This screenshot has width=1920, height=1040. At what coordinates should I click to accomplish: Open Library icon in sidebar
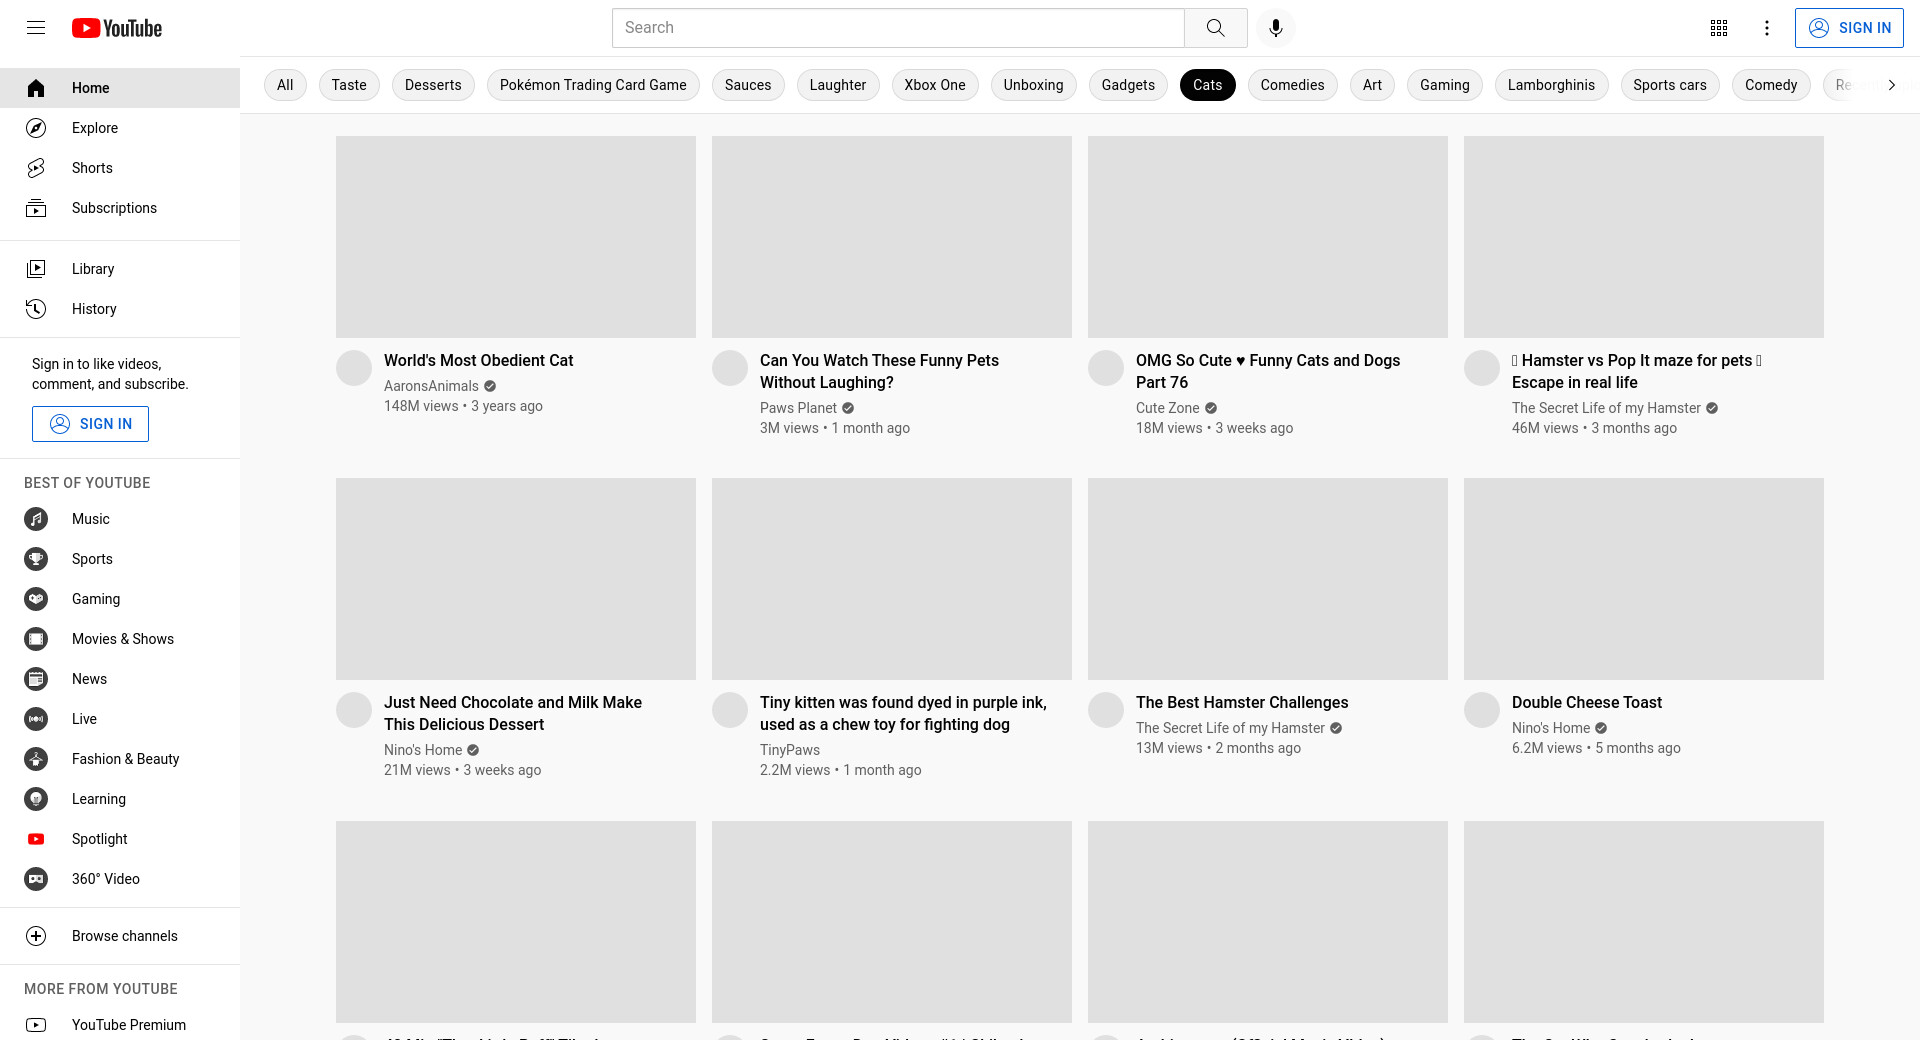pyautogui.click(x=36, y=269)
